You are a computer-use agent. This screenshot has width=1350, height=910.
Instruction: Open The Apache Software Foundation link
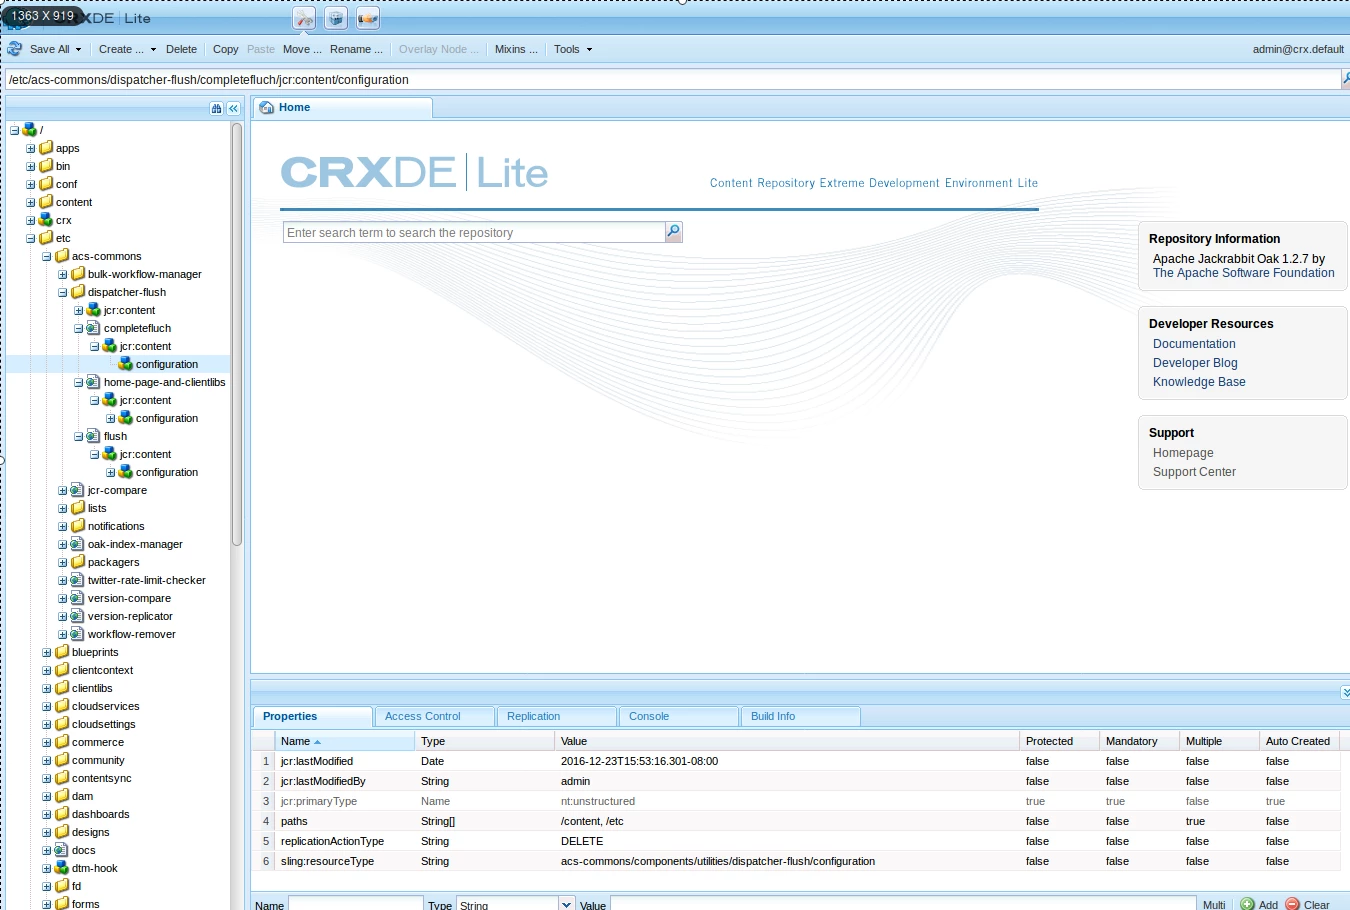click(x=1243, y=273)
